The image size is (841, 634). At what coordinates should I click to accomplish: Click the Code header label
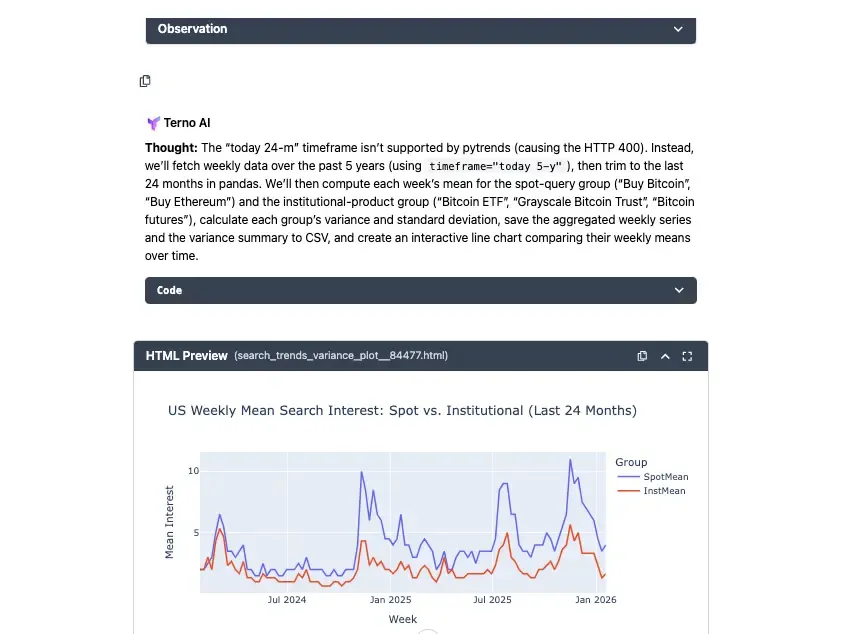tap(169, 291)
